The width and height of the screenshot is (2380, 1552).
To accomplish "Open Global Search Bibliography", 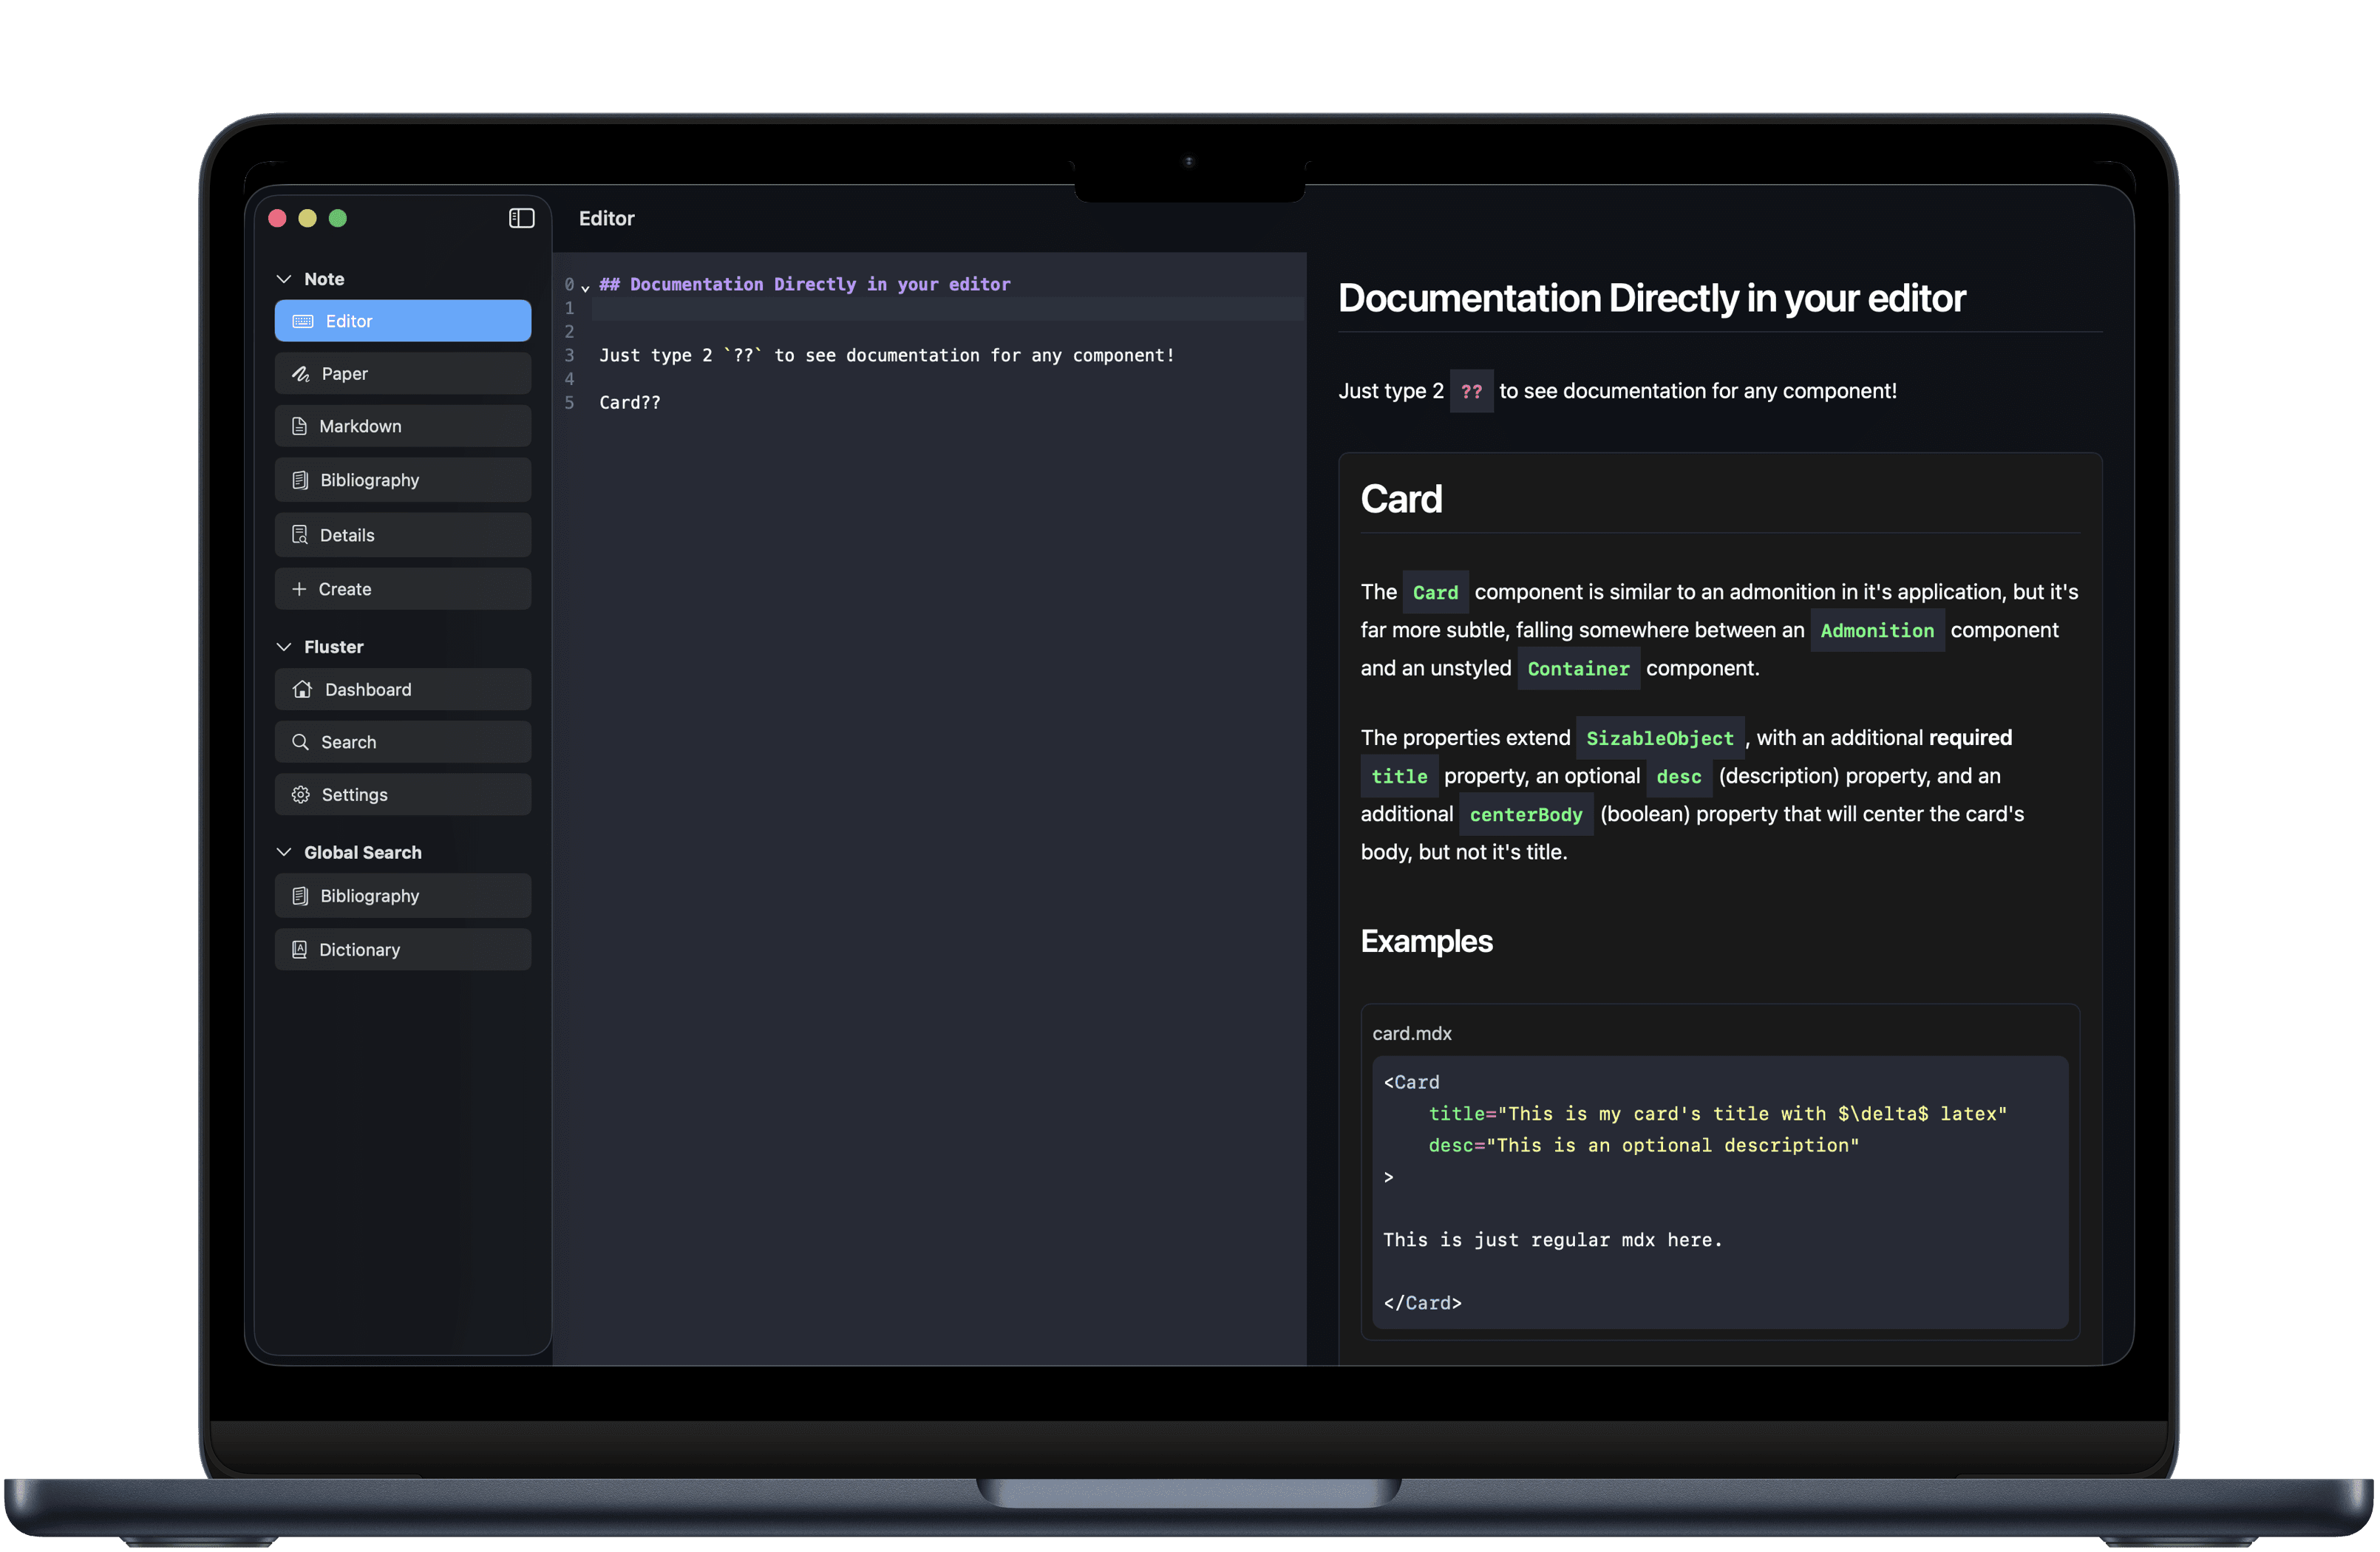I will click(402, 895).
